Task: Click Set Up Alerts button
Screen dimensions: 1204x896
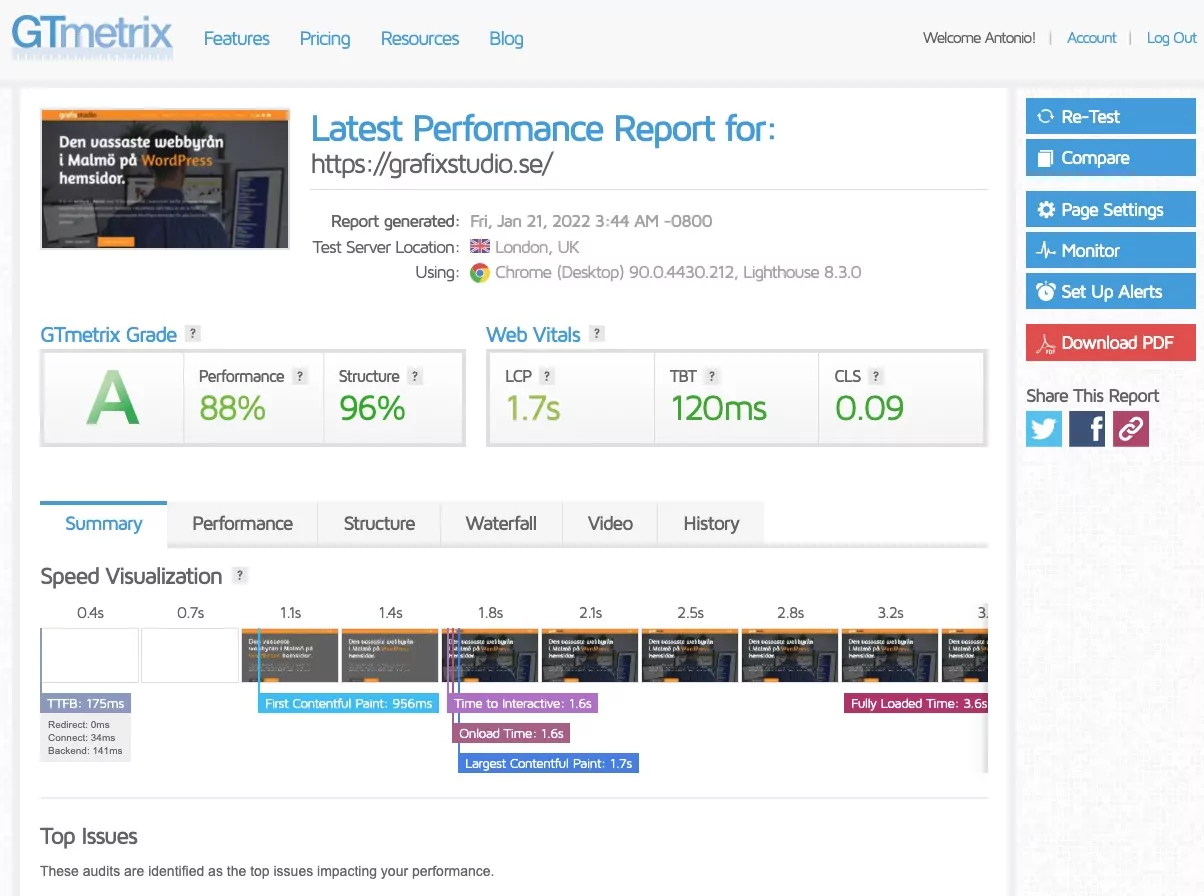Action: pyautogui.click(x=1111, y=292)
